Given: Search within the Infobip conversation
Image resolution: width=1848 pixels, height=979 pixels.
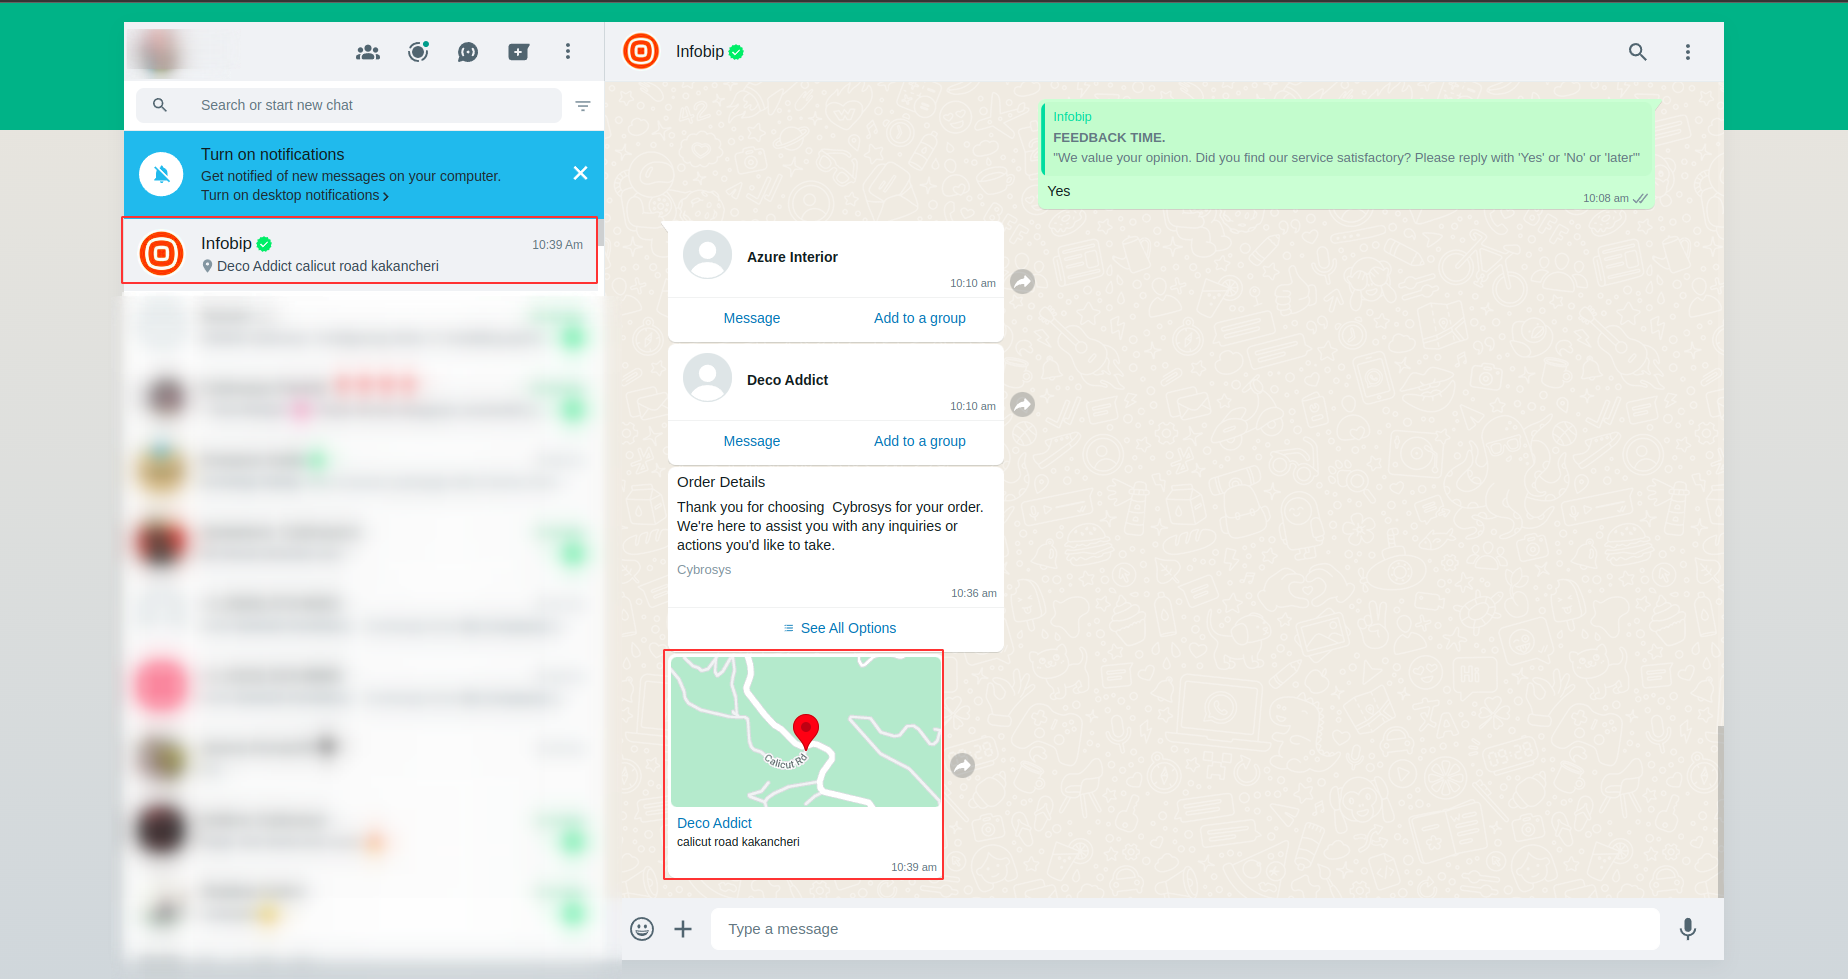Looking at the screenshot, I should point(1637,52).
